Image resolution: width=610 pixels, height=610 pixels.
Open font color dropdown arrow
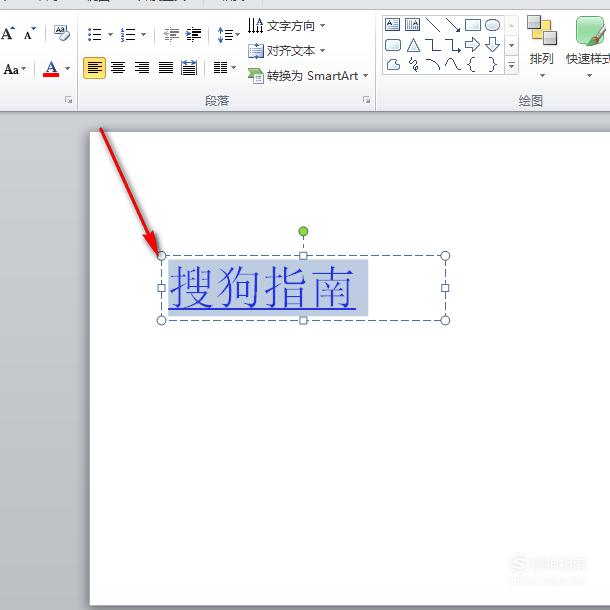pos(67,69)
